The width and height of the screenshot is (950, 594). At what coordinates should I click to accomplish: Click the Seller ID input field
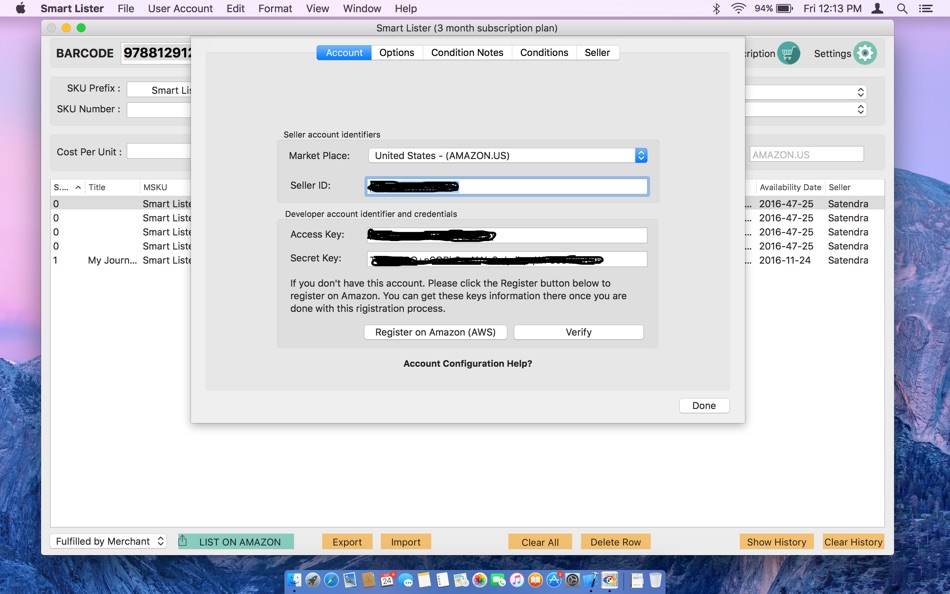pos(507,186)
